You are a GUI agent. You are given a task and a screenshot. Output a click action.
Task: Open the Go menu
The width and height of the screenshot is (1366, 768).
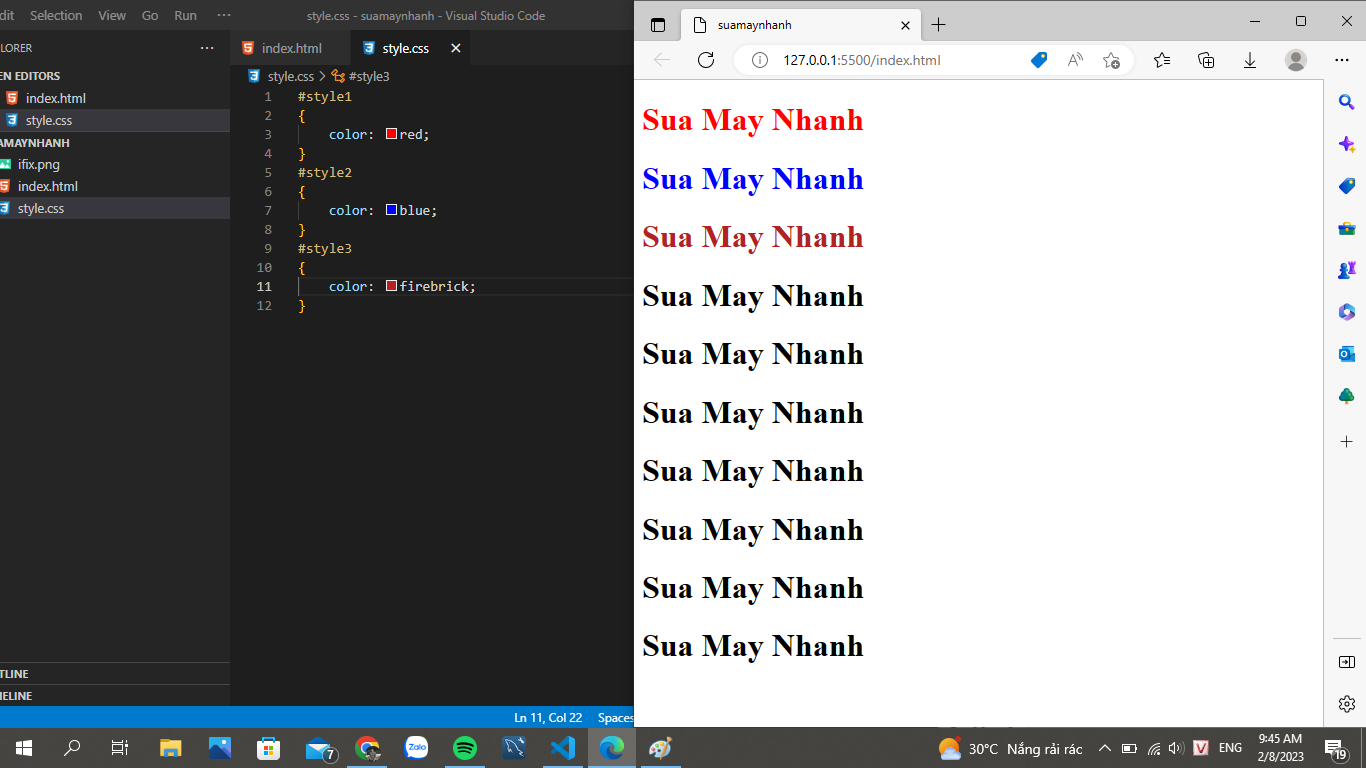click(x=150, y=16)
